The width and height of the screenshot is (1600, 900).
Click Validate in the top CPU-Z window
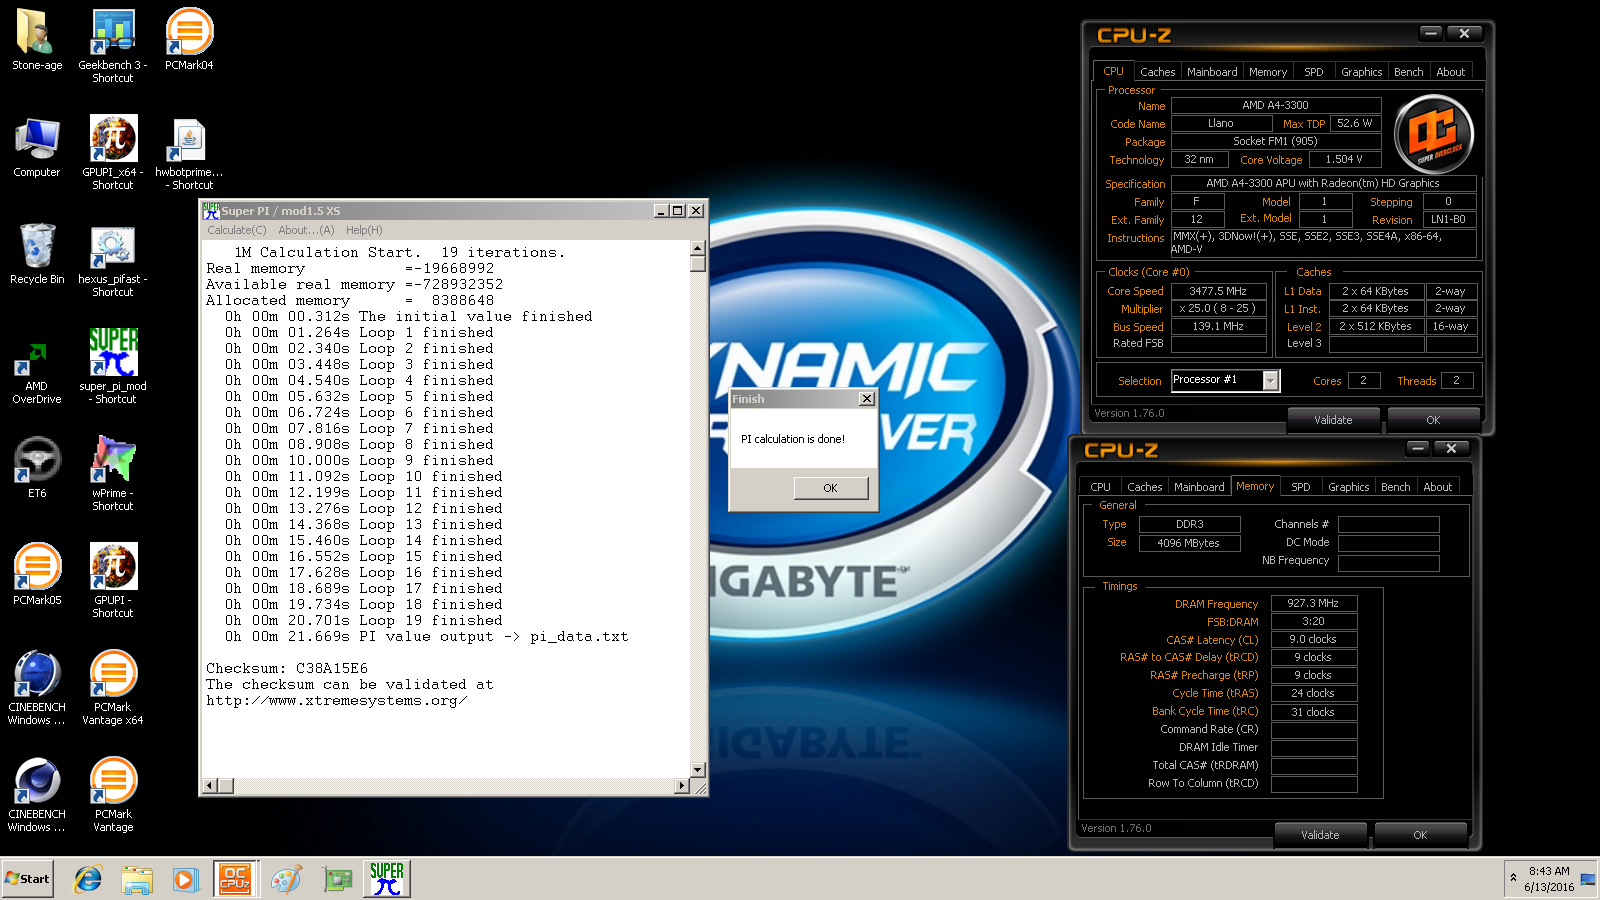pyautogui.click(x=1333, y=420)
